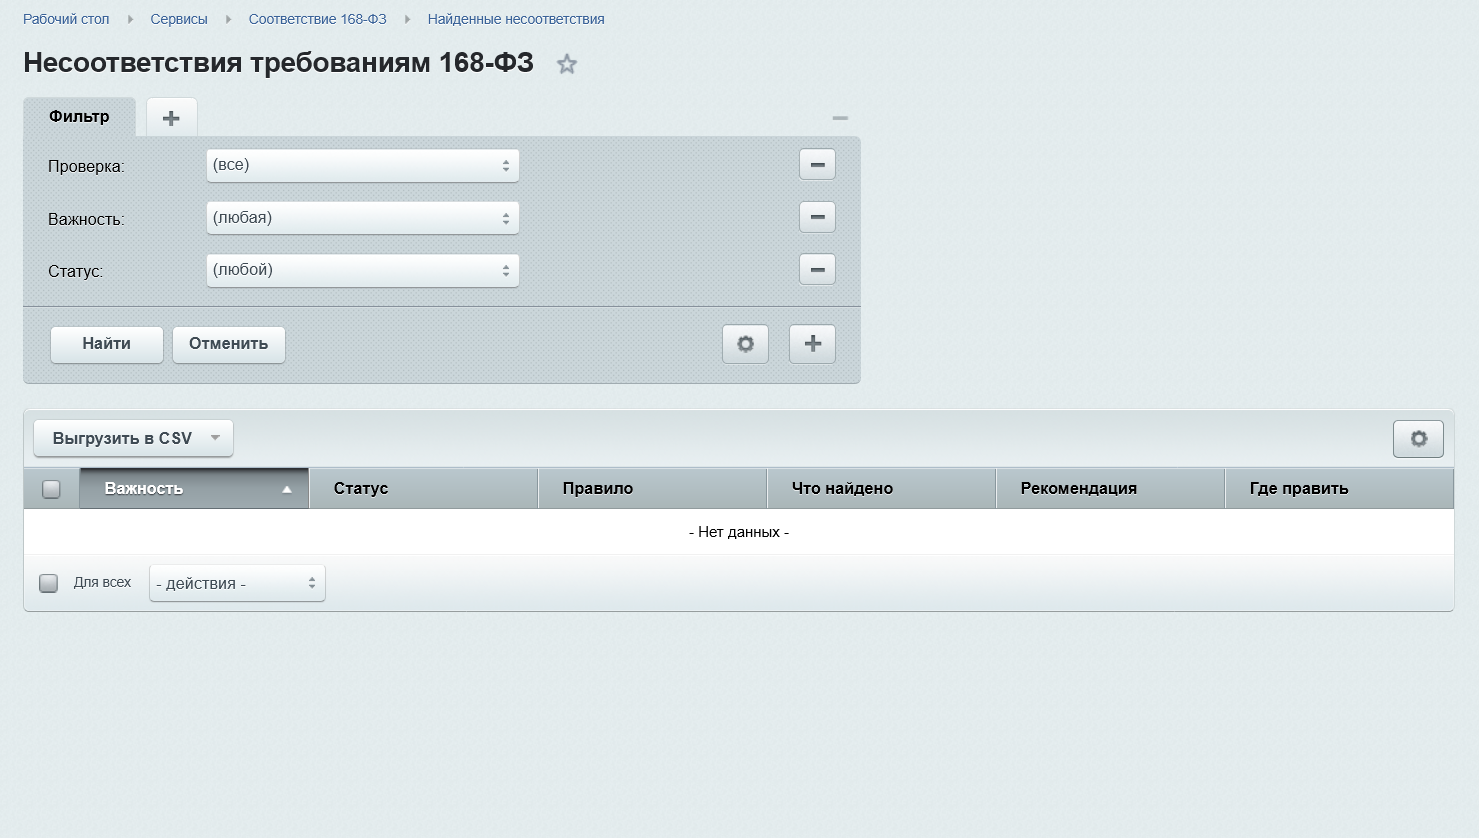Go to Рабочий стол breadcrumb
This screenshot has width=1479, height=838.
pyautogui.click(x=66, y=19)
